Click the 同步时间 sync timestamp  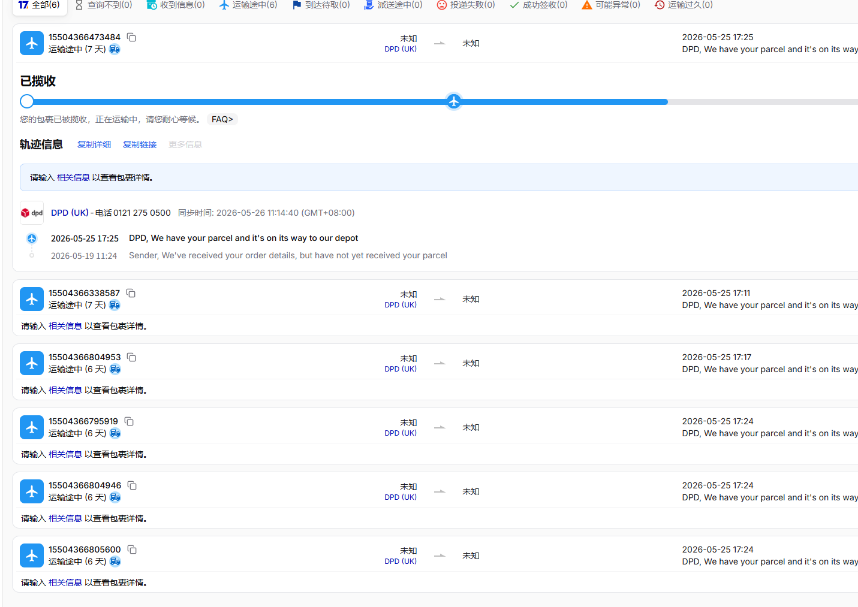[266, 213]
